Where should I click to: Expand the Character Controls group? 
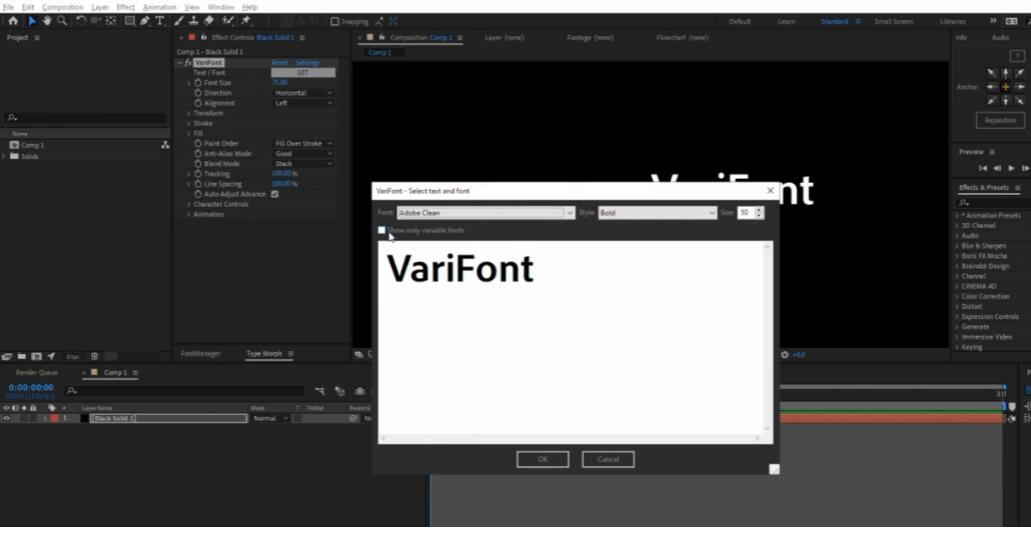(189, 205)
